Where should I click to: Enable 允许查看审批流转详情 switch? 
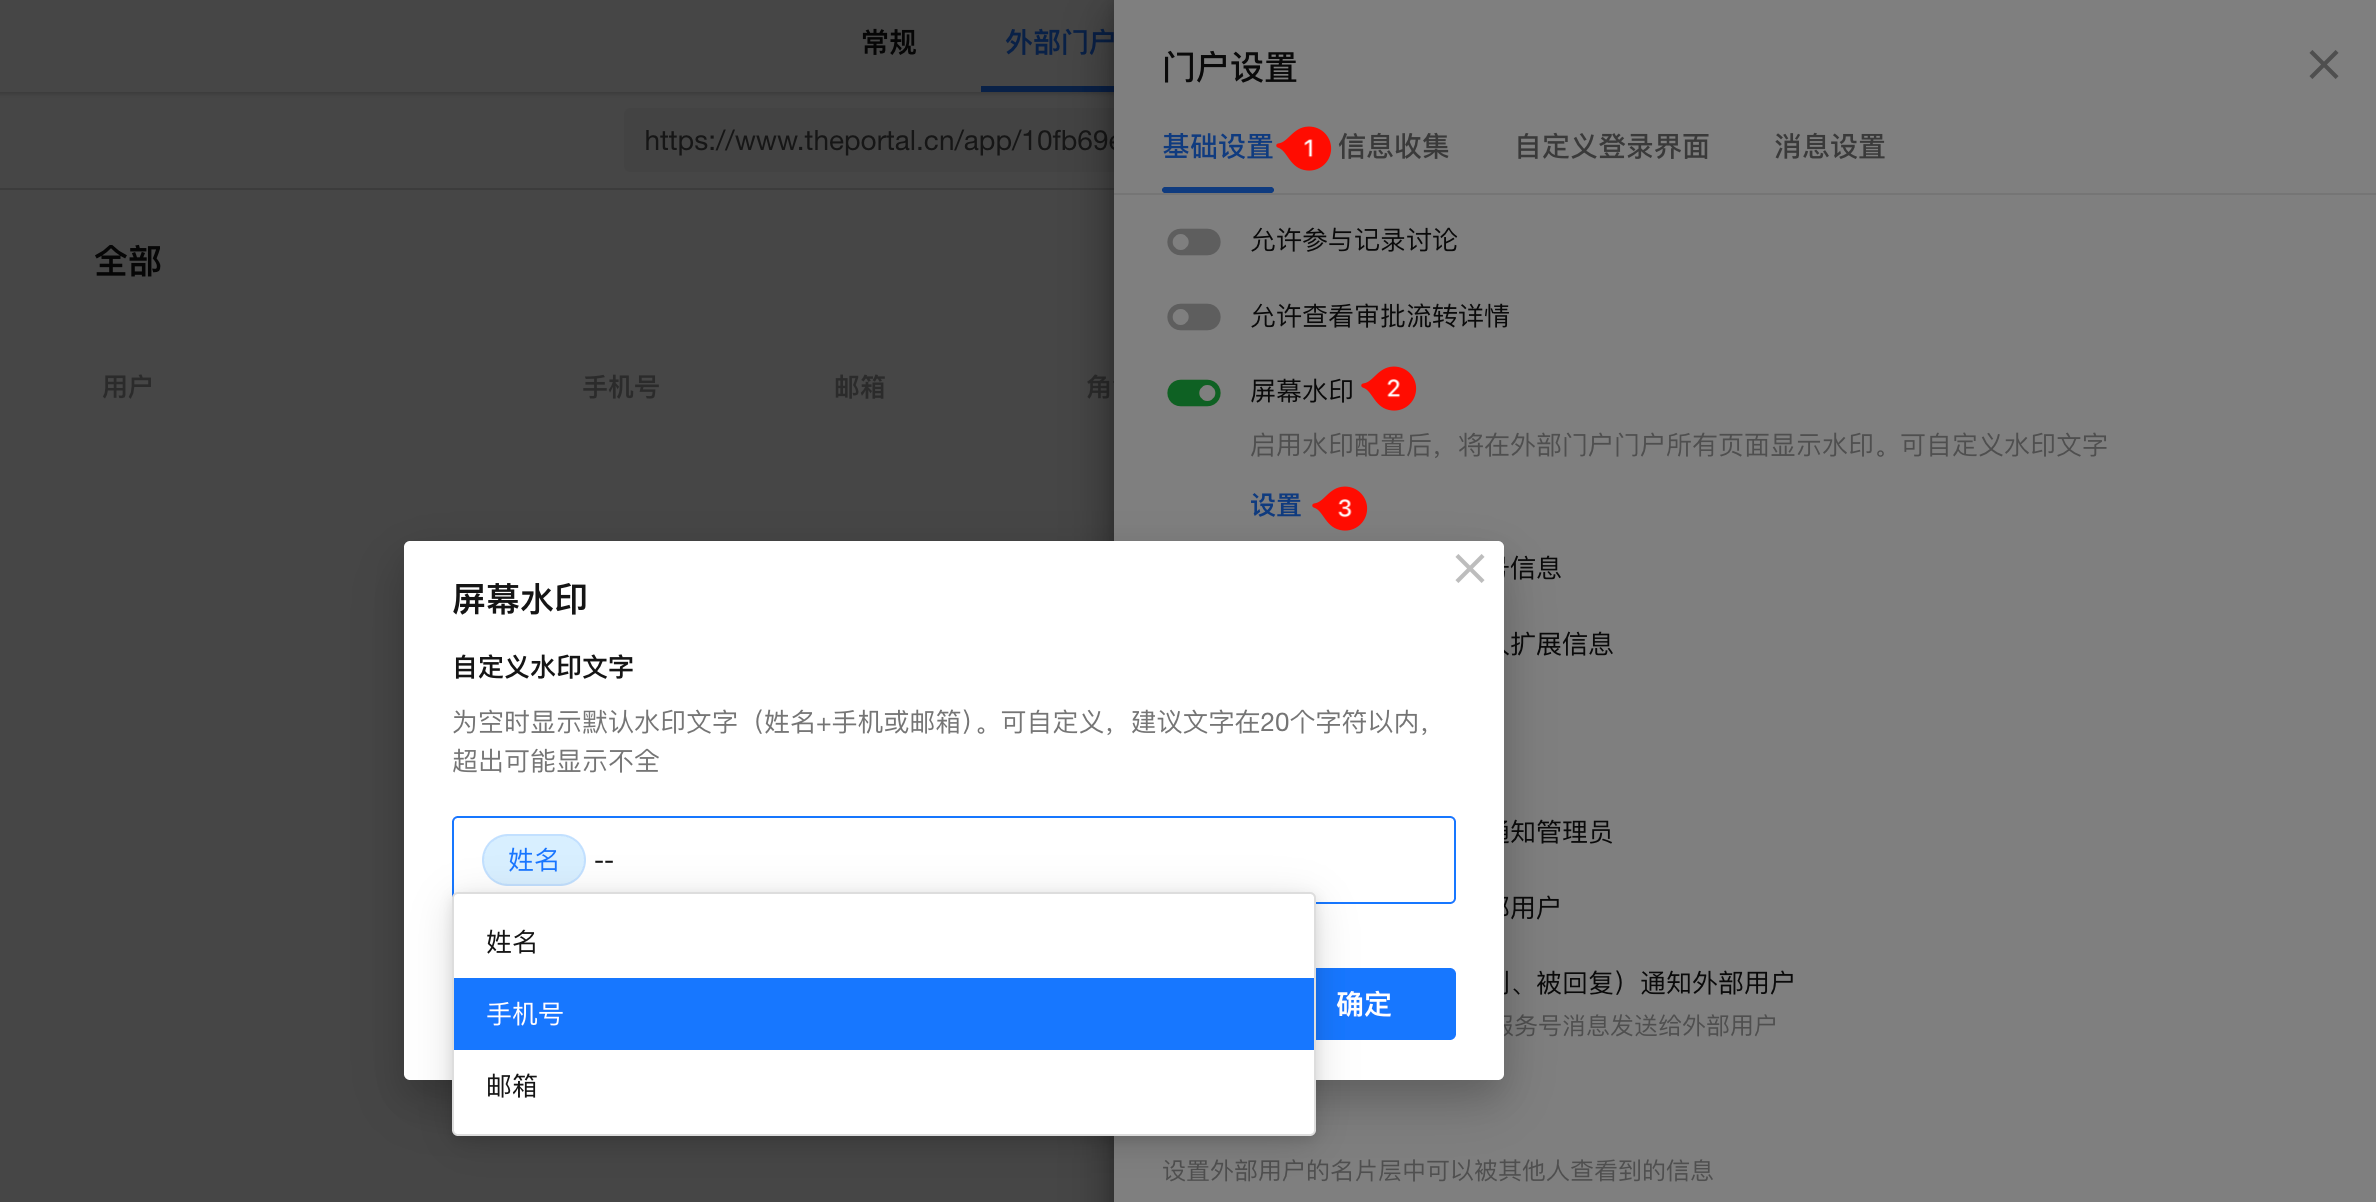1193,317
